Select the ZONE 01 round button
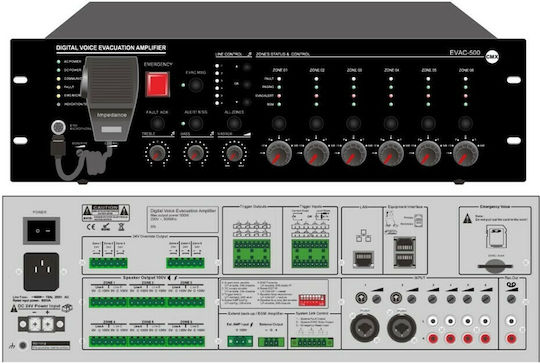Viewport: 540px width, 363px height. click(279, 123)
